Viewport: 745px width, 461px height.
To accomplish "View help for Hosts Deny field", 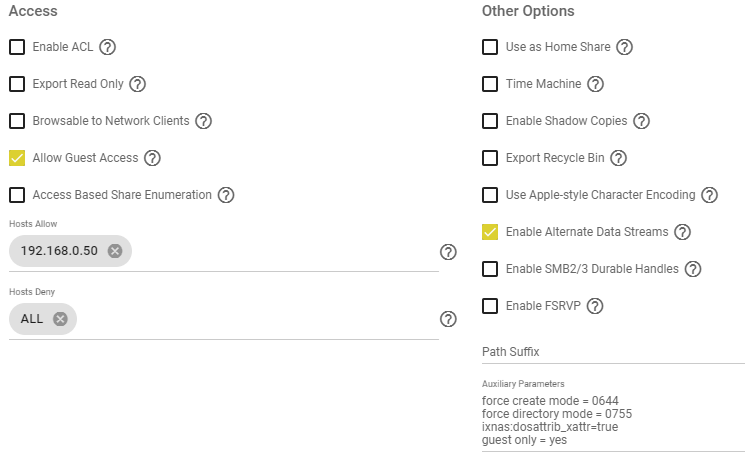I will pyautogui.click(x=448, y=319).
